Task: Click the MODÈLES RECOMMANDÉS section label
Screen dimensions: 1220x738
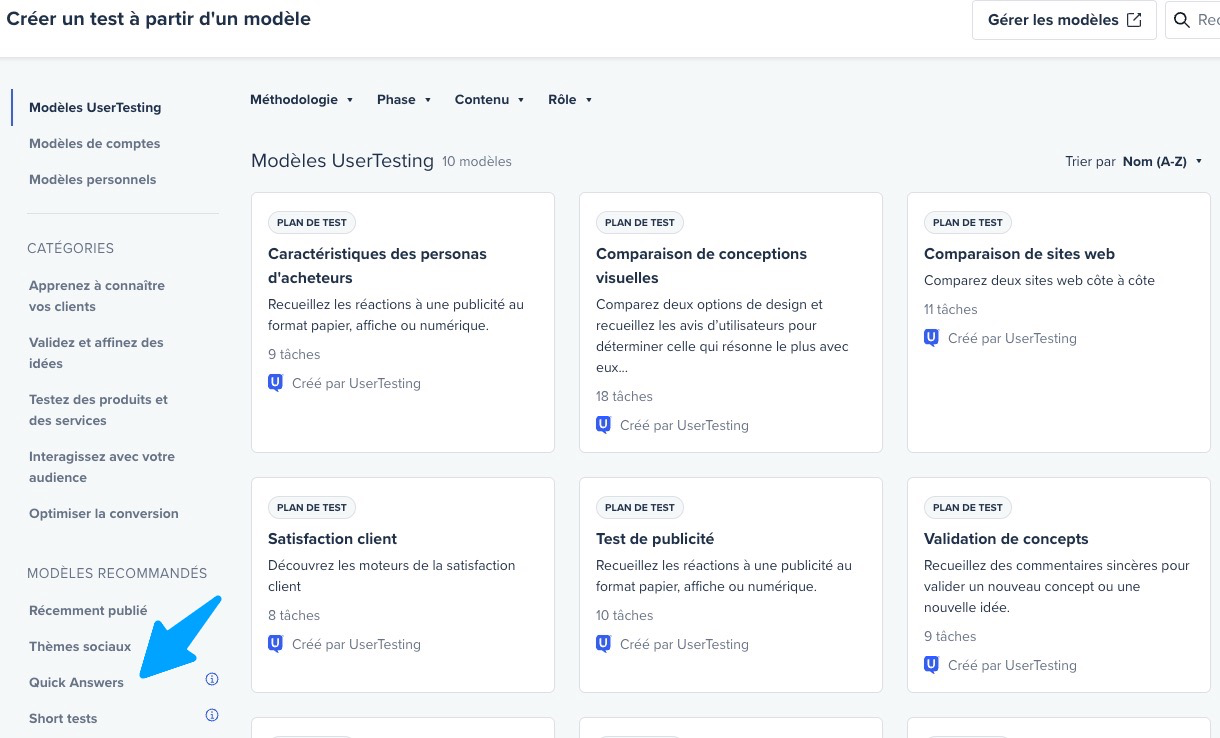Action: click(x=117, y=574)
